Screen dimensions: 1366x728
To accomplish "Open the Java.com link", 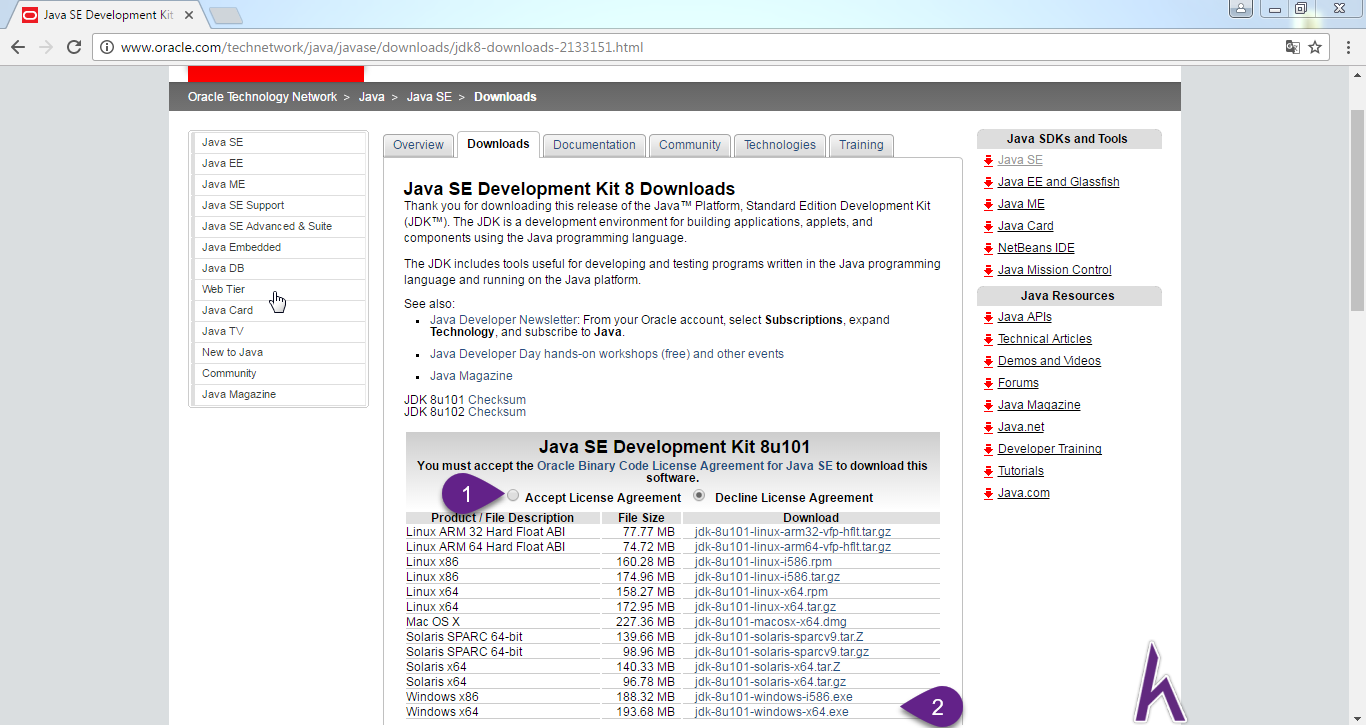I will coord(1024,493).
